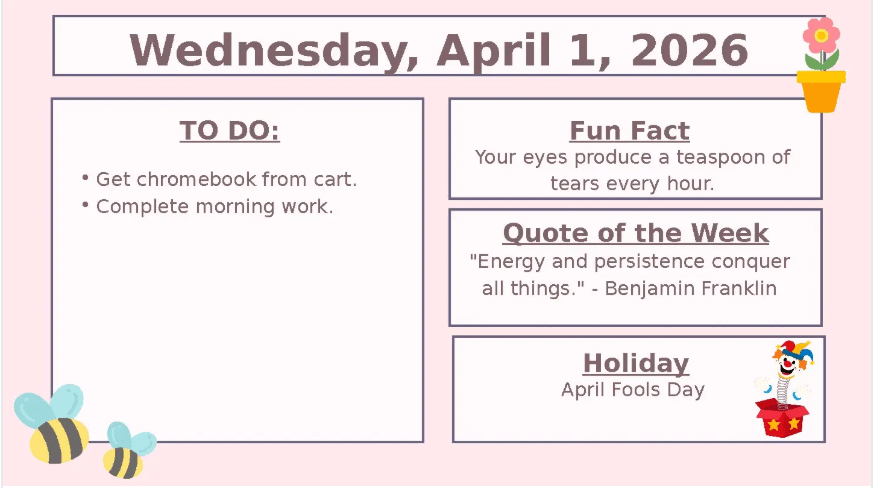Click the pink flower blossom
The image size is (882, 488).
click(x=822, y=37)
